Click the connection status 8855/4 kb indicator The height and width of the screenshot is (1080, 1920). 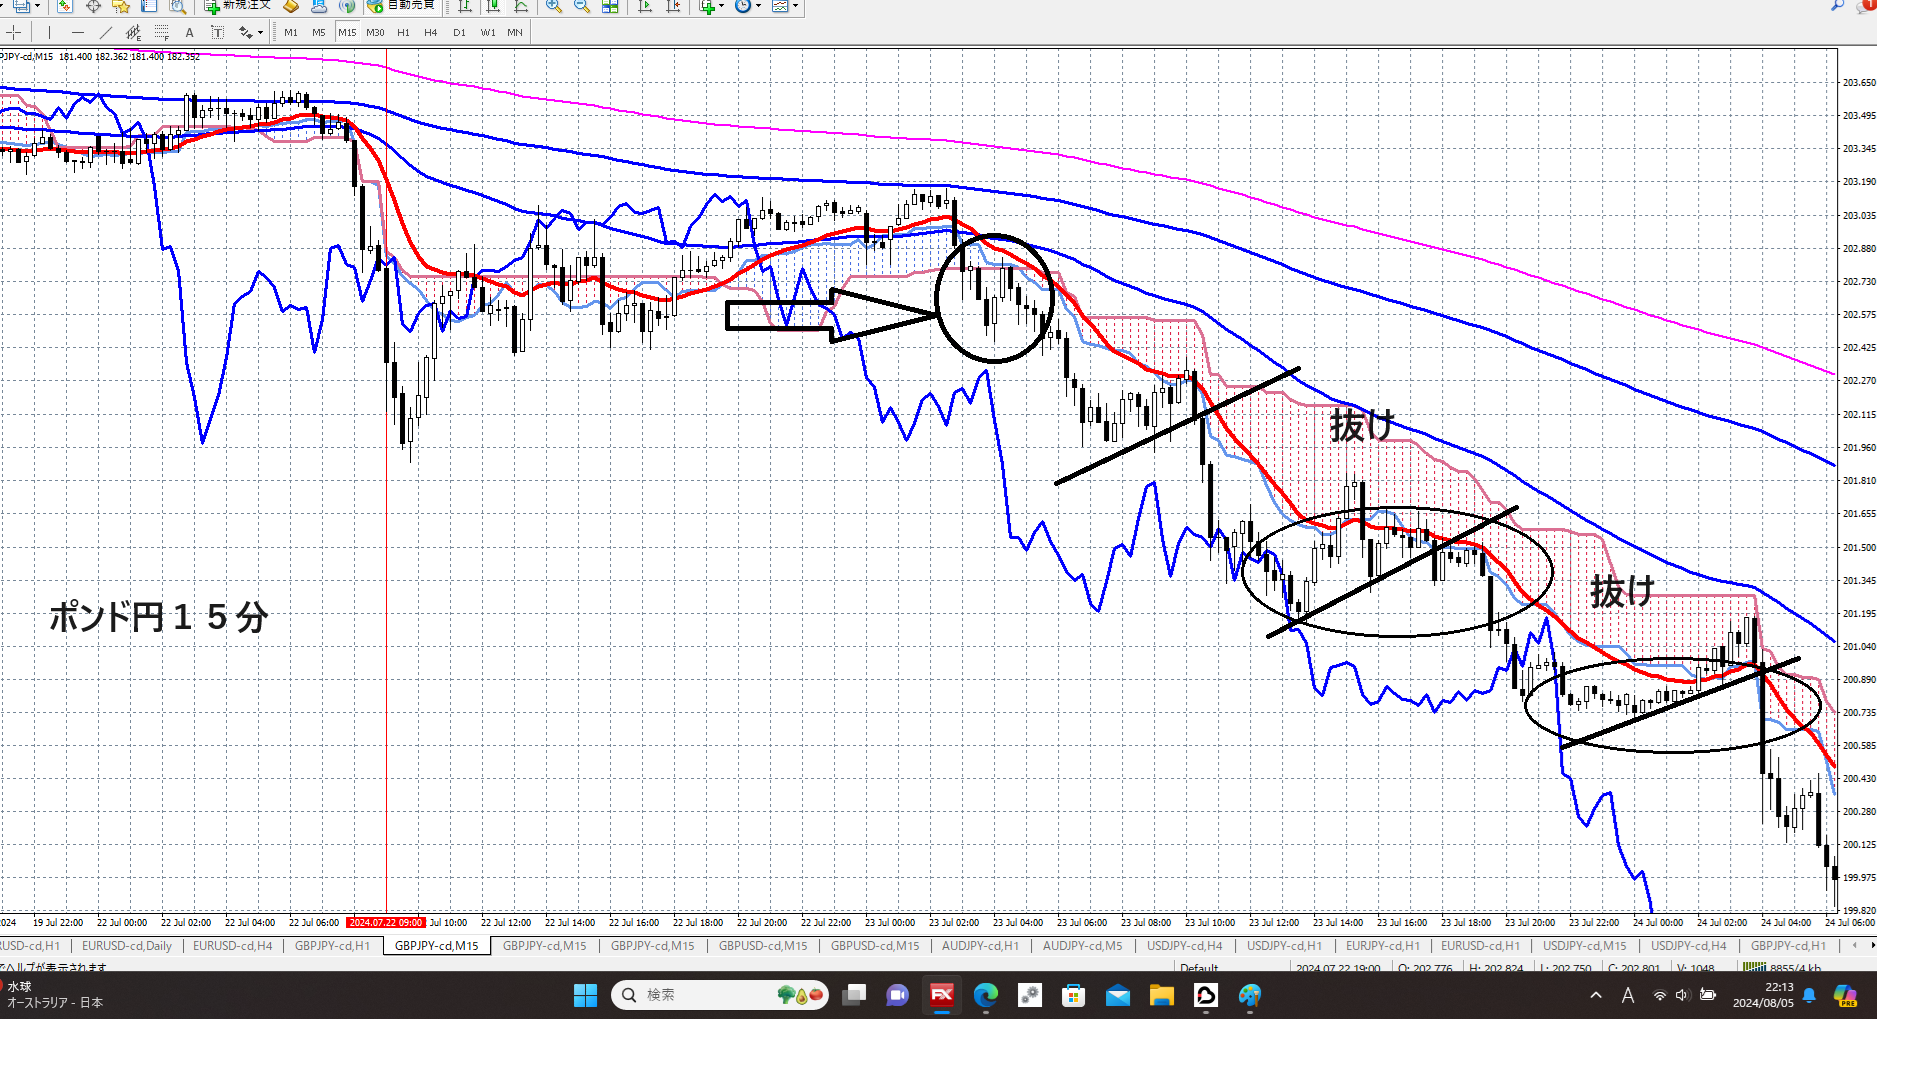pos(1783,968)
